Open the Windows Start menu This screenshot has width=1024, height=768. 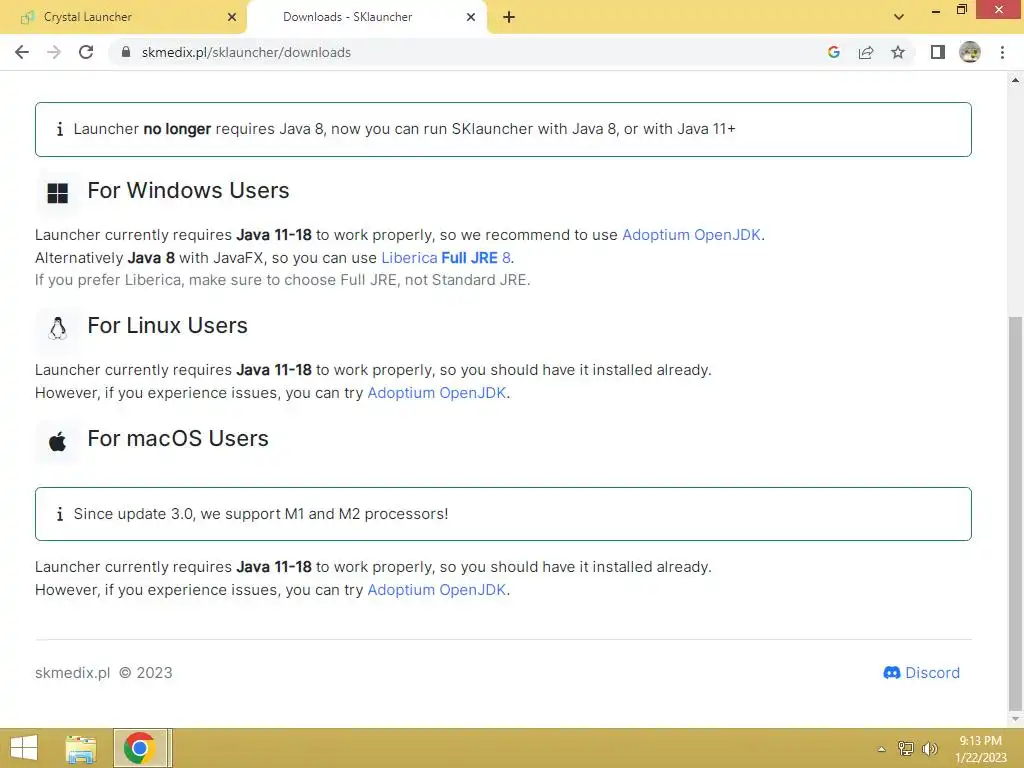pyautogui.click(x=24, y=748)
